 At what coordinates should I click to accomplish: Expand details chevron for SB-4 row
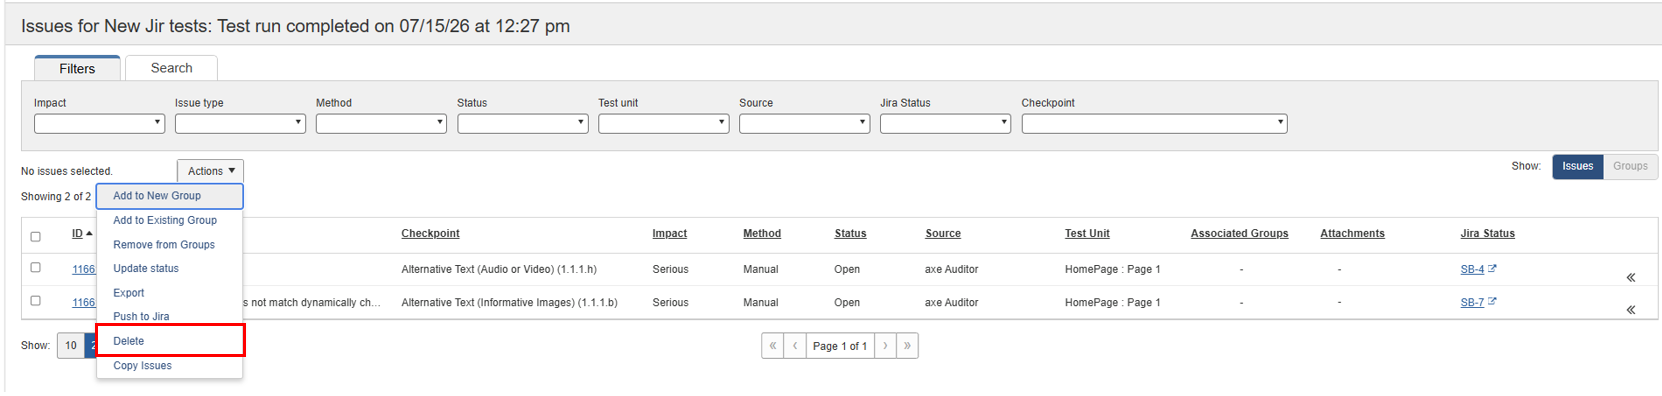[x=1630, y=278]
